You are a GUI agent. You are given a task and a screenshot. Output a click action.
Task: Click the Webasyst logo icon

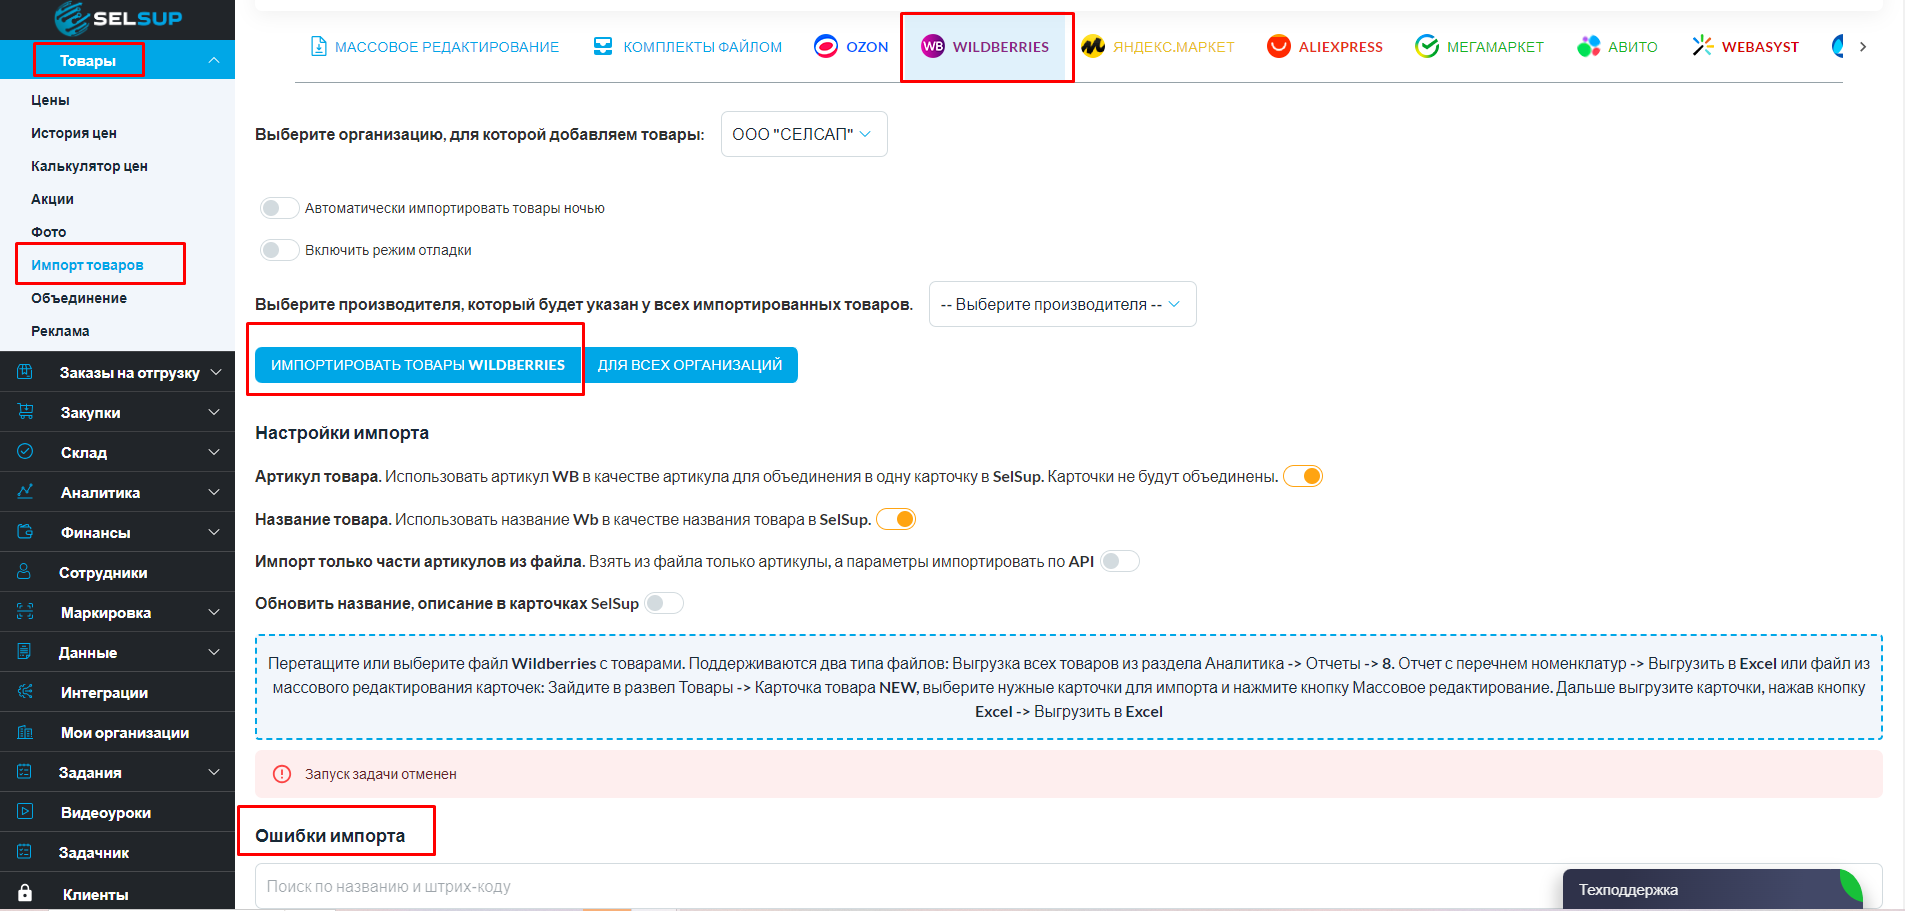point(1702,46)
